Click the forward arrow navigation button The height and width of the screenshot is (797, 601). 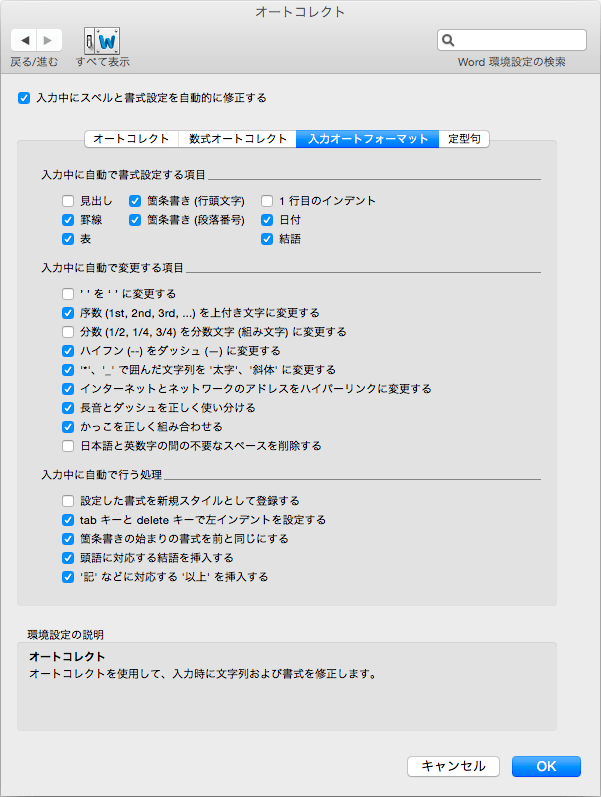click(x=49, y=40)
